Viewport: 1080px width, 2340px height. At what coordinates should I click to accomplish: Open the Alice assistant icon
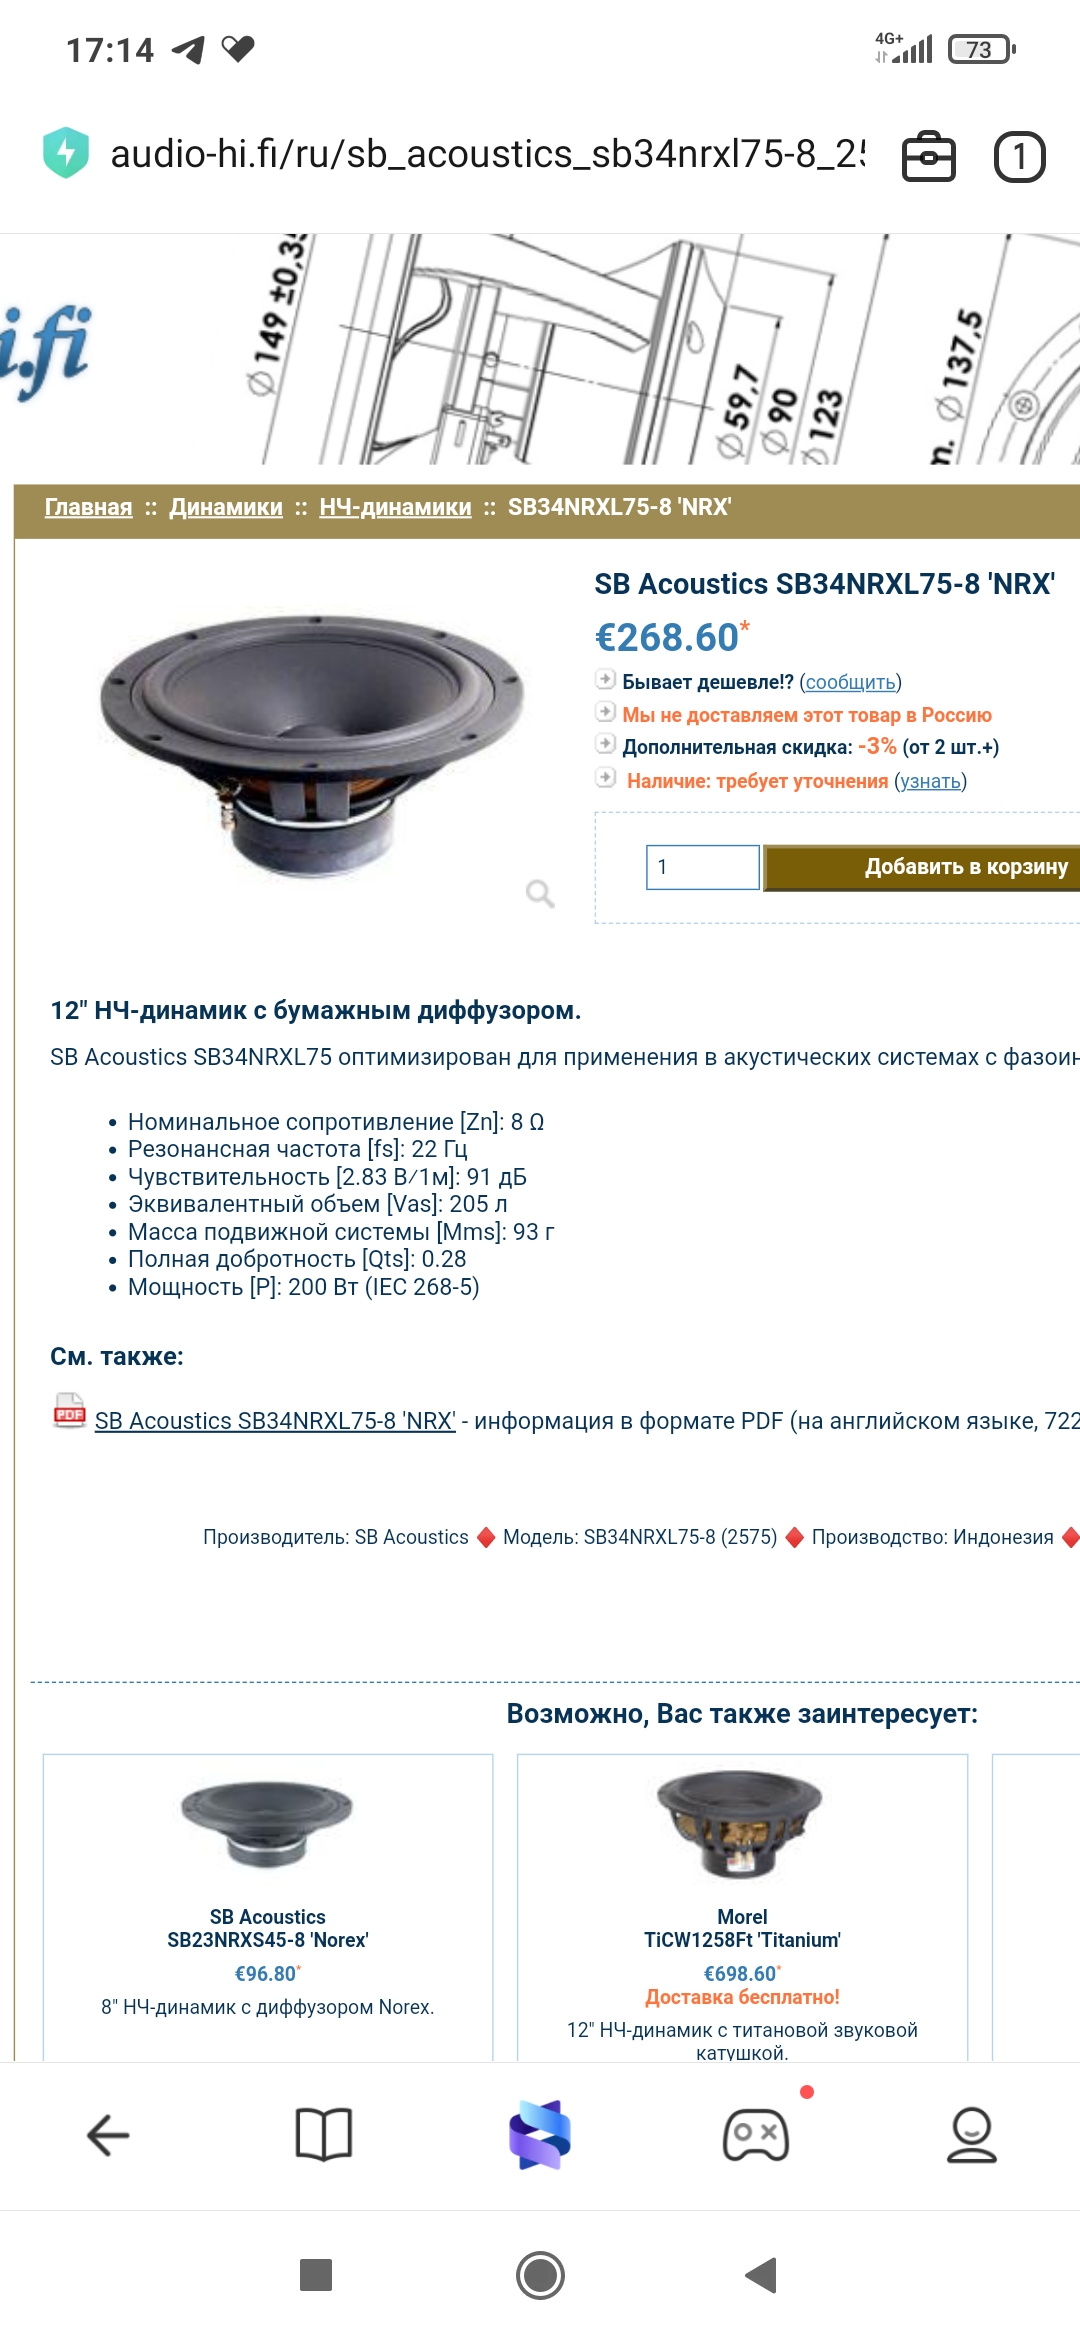tap(540, 2135)
